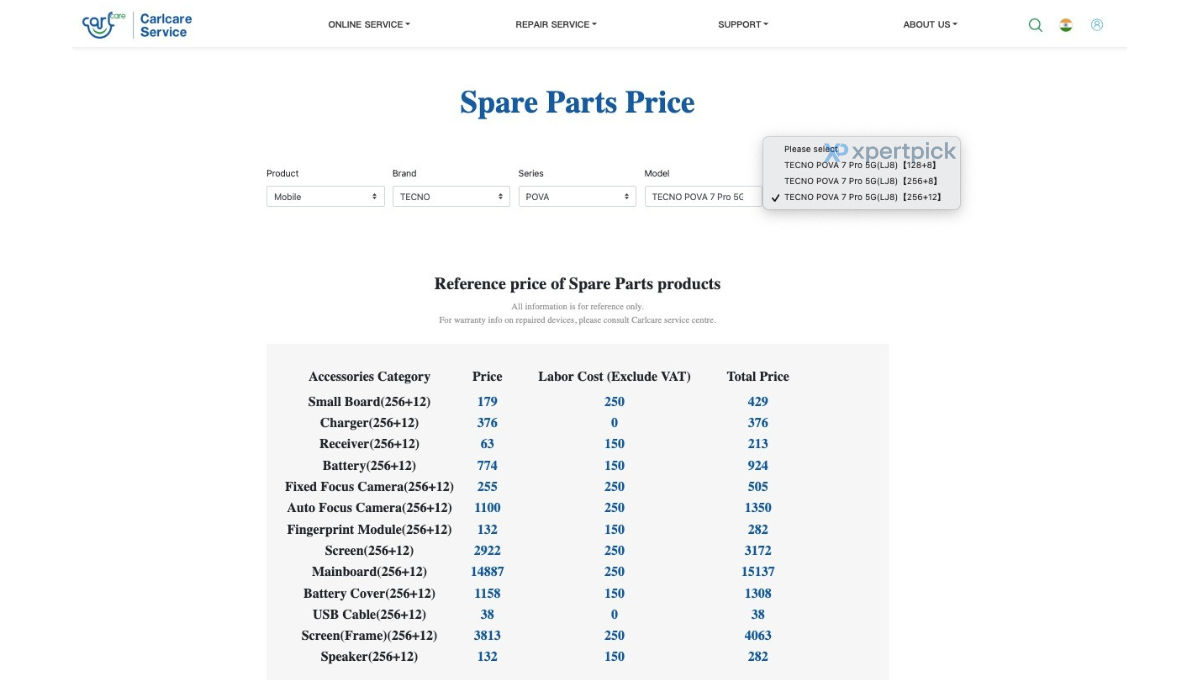Click the Screen(Frame)(256+12) row label

(369, 636)
